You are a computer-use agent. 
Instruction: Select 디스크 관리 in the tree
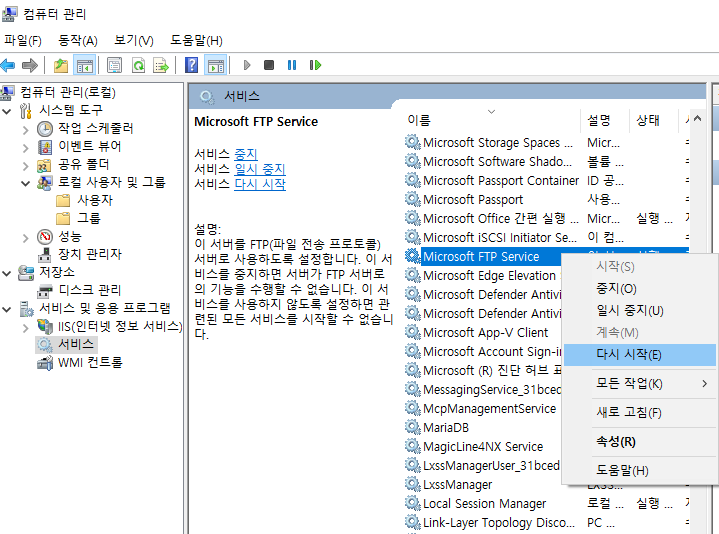coord(90,290)
